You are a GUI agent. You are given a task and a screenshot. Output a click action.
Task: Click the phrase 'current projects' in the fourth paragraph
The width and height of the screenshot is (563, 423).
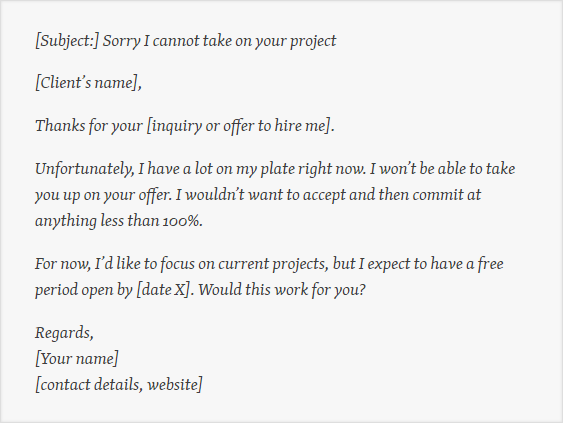271,264
